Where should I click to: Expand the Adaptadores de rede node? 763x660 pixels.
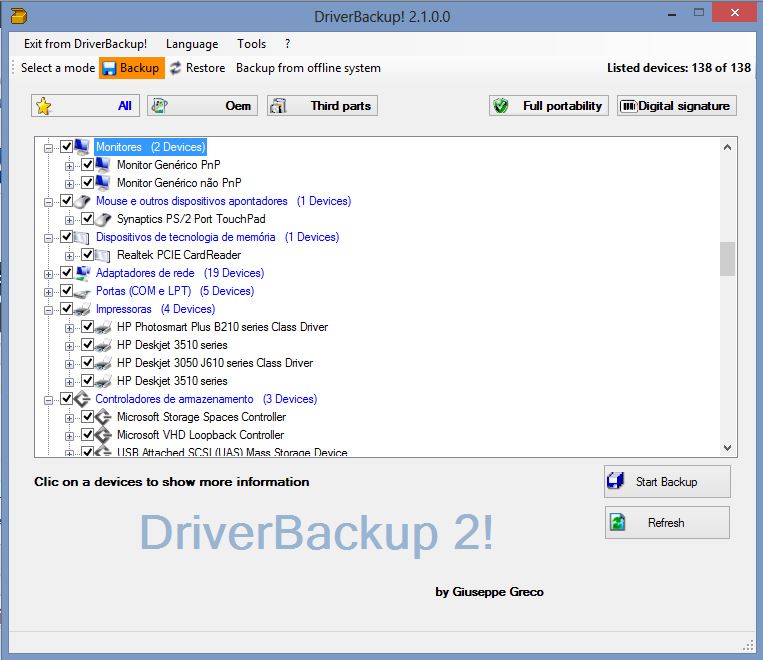click(48, 275)
